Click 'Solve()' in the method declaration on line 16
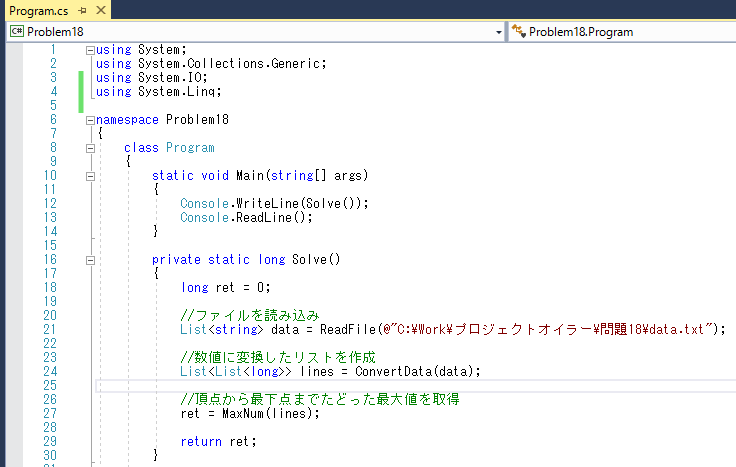This screenshot has height=467, width=736. 316,260
